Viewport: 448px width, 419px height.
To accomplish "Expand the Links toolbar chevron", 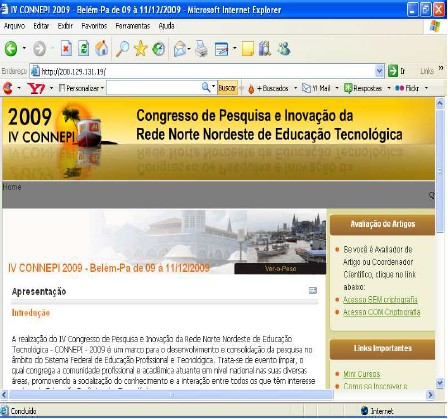I will pos(441,68).
